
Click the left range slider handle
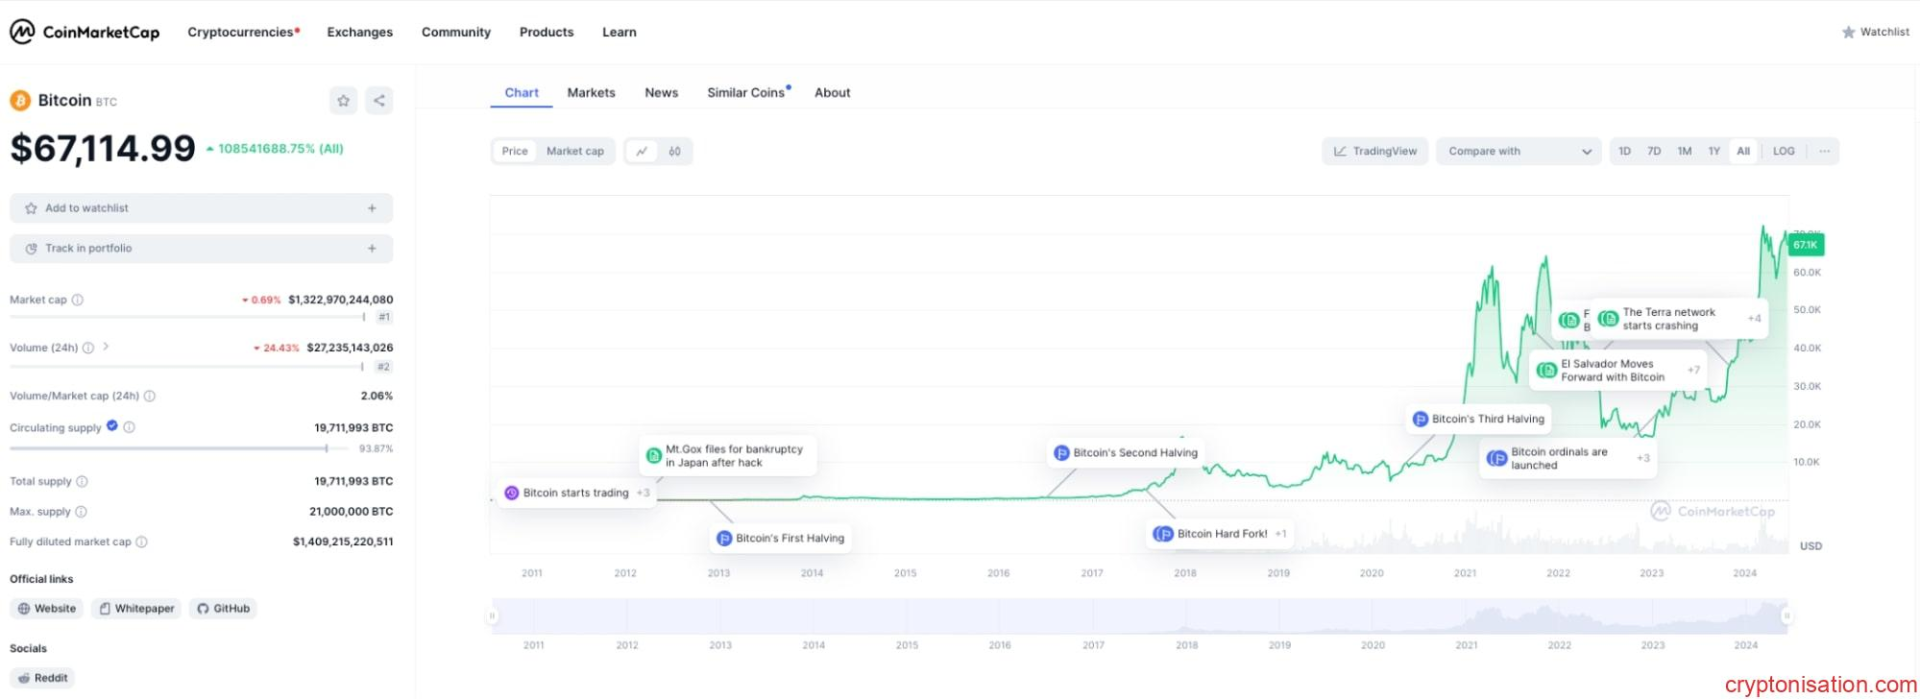point(492,616)
